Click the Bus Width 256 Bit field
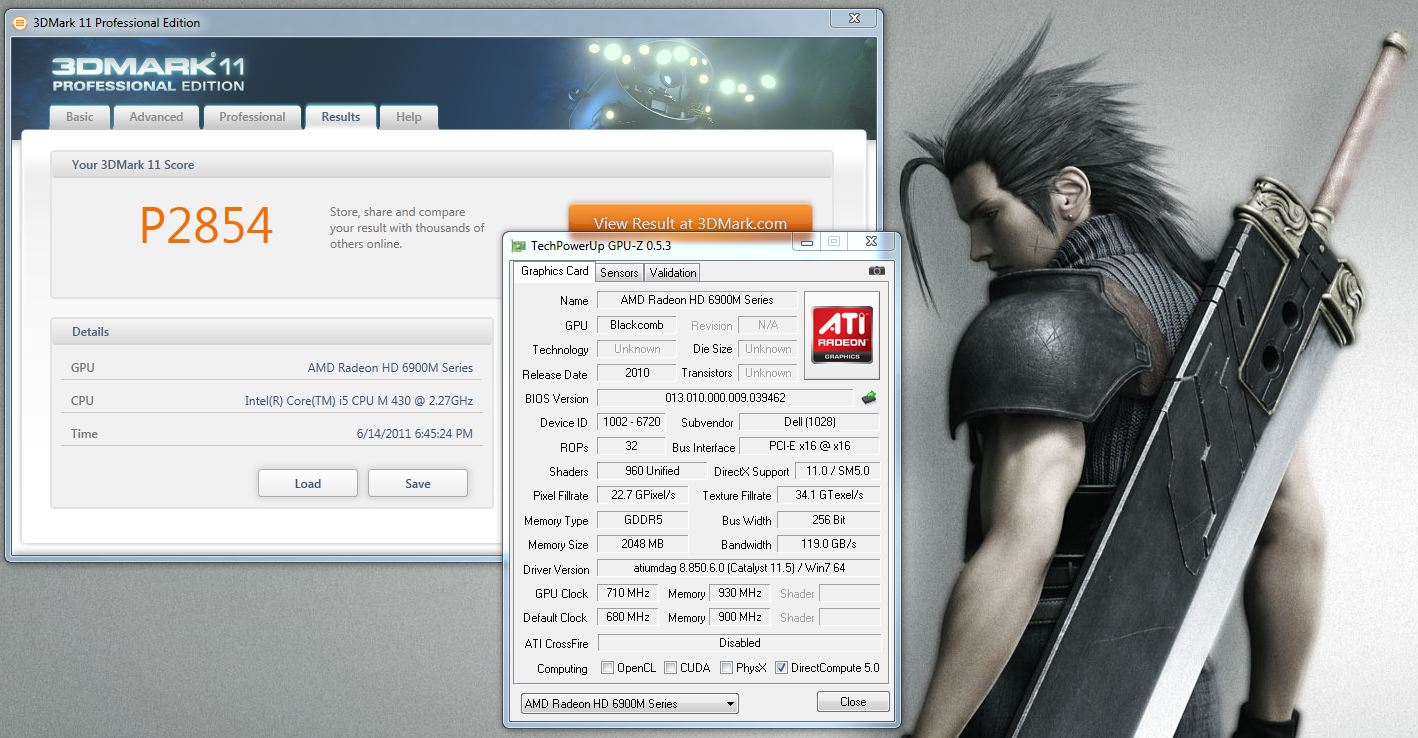The image size is (1418, 738). (x=828, y=520)
